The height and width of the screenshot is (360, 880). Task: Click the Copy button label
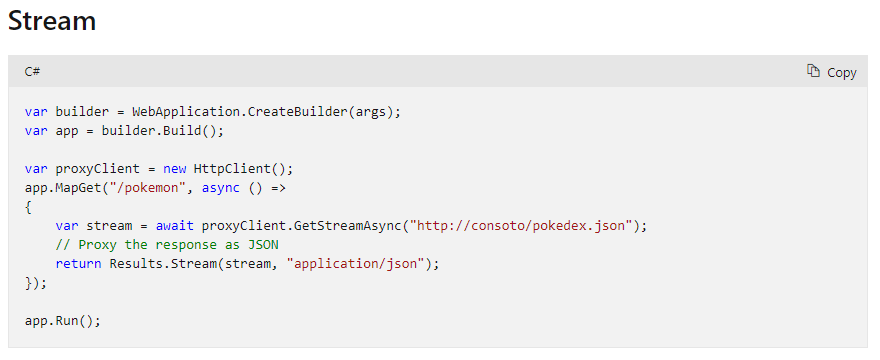pos(841,72)
